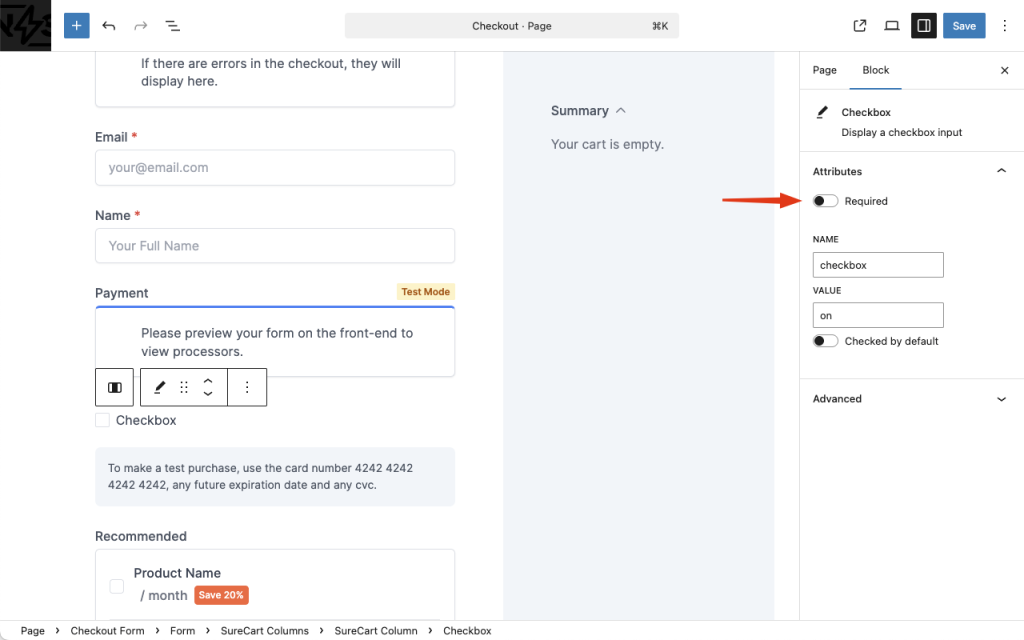Expand the Advanced section
Image resolution: width=1024 pixels, height=640 pixels.
tap(1001, 398)
